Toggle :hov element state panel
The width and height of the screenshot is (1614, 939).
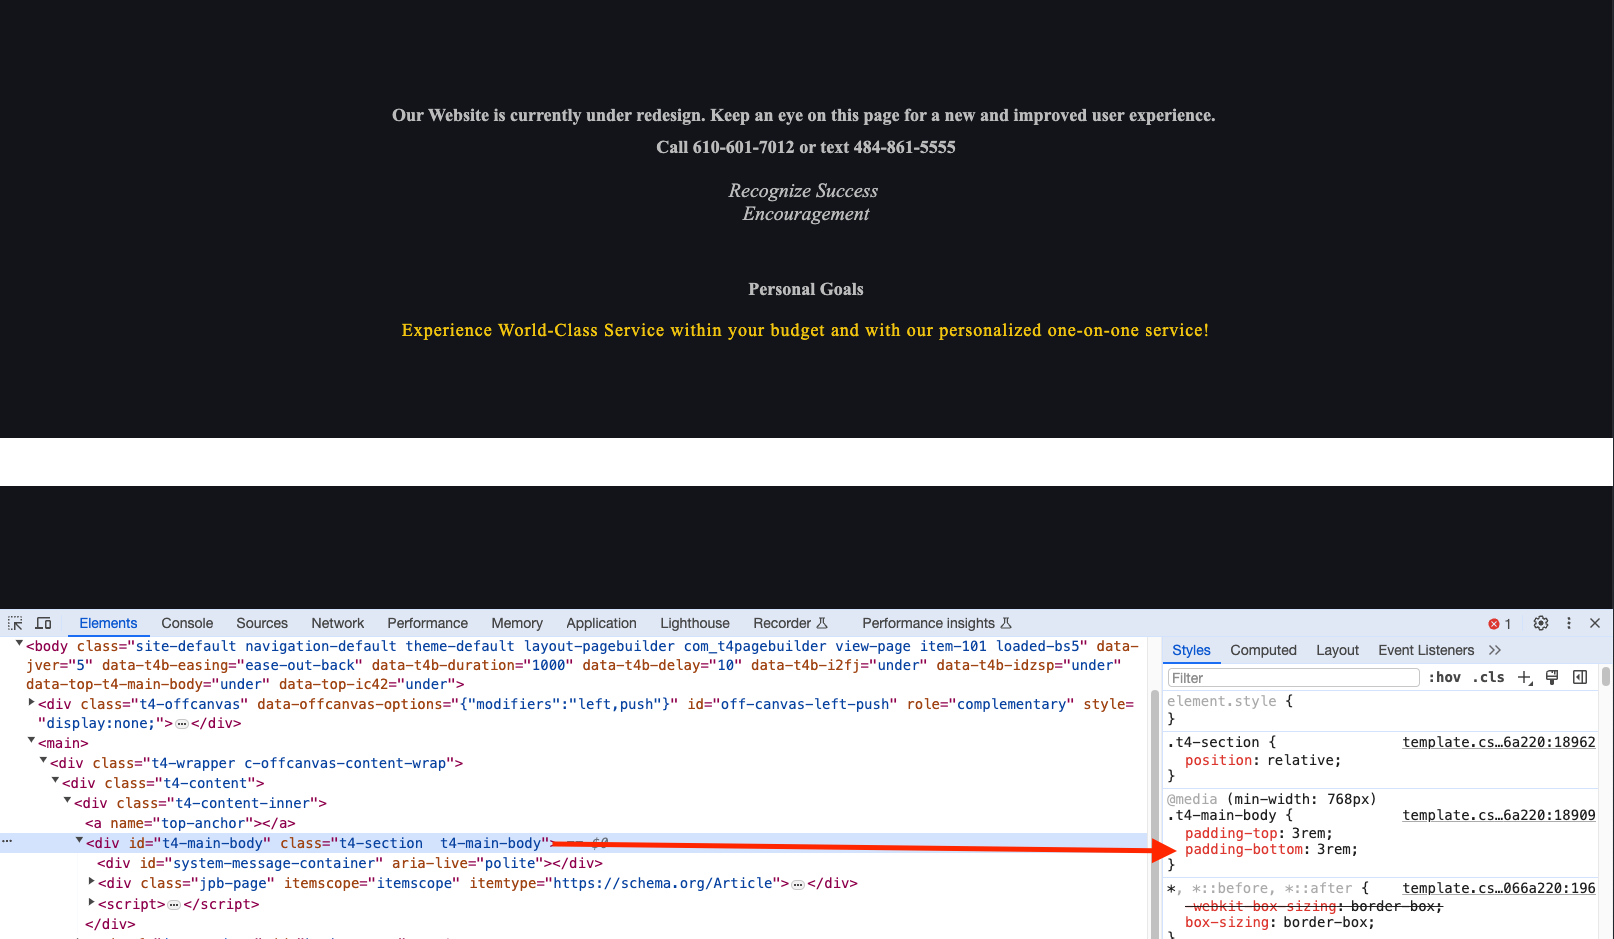pyautogui.click(x=1444, y=677)
